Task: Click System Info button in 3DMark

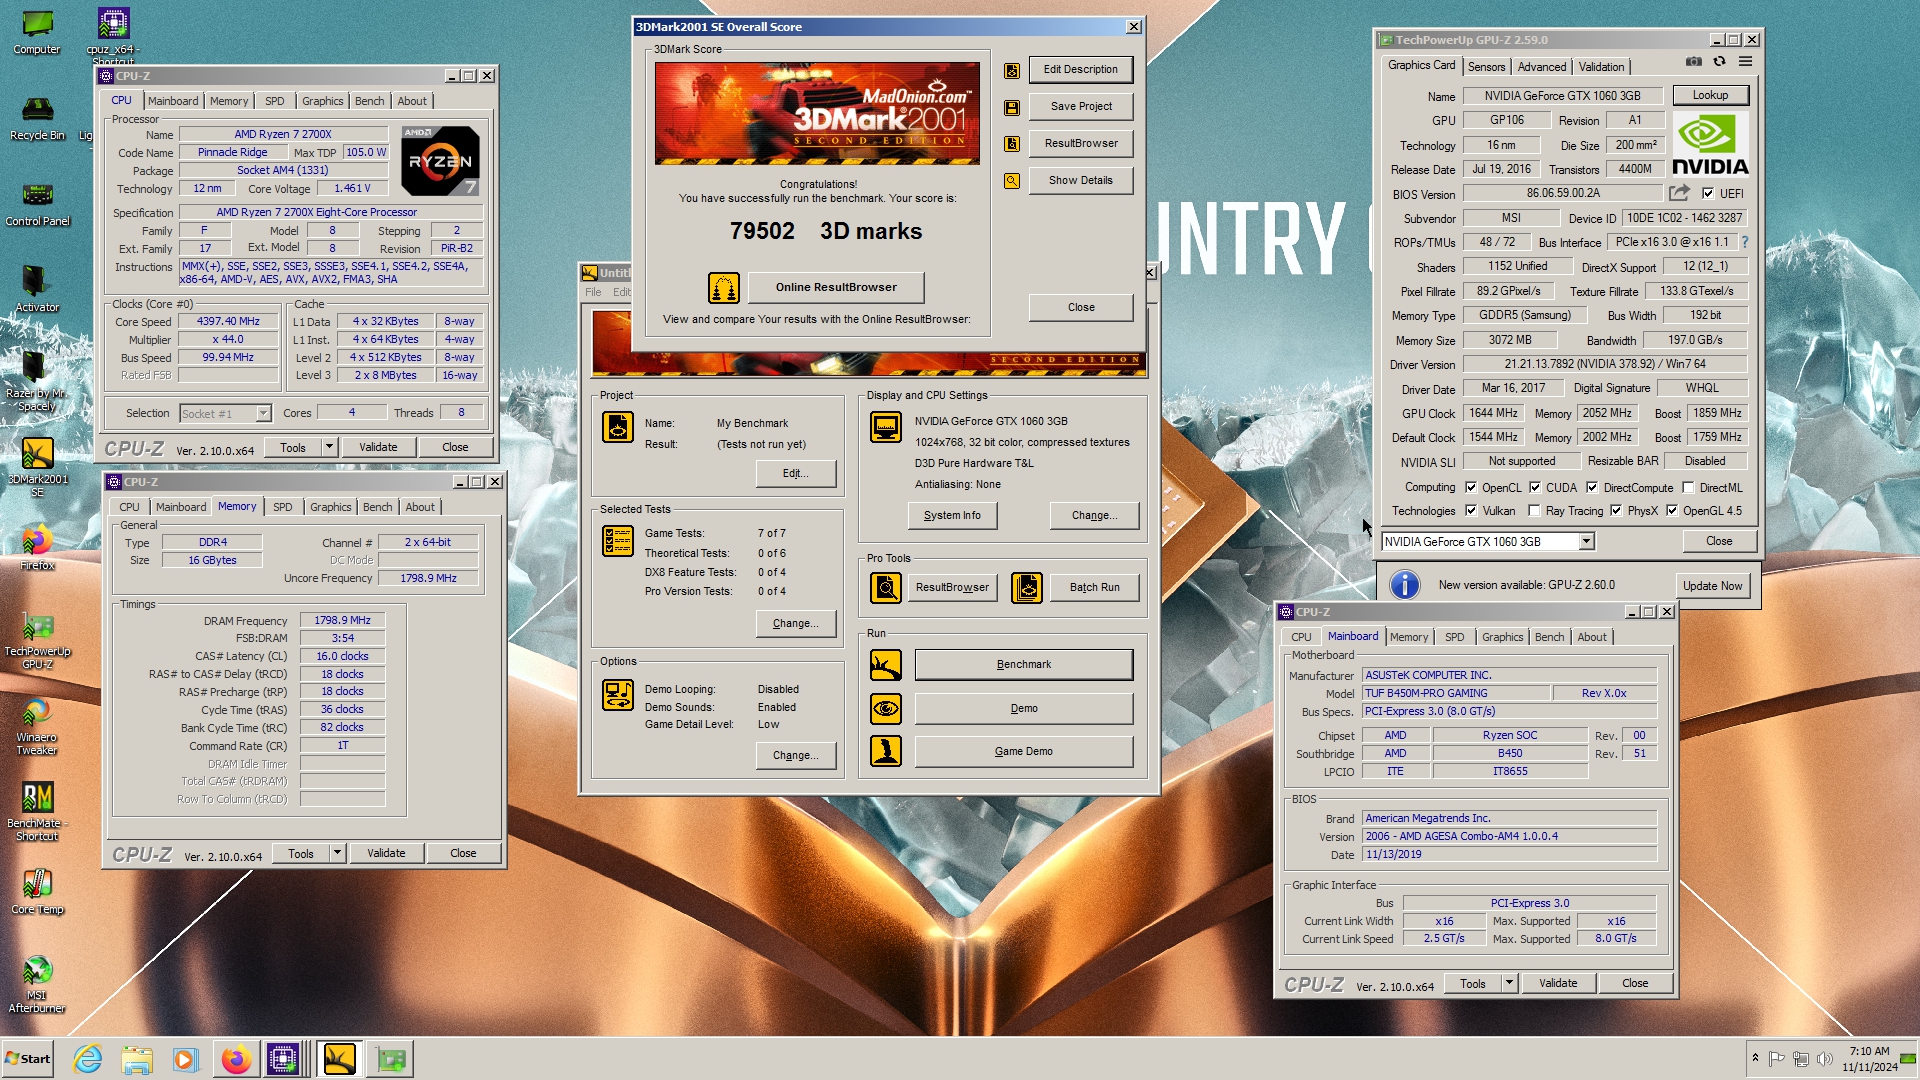Action: [x=952, y=516]
